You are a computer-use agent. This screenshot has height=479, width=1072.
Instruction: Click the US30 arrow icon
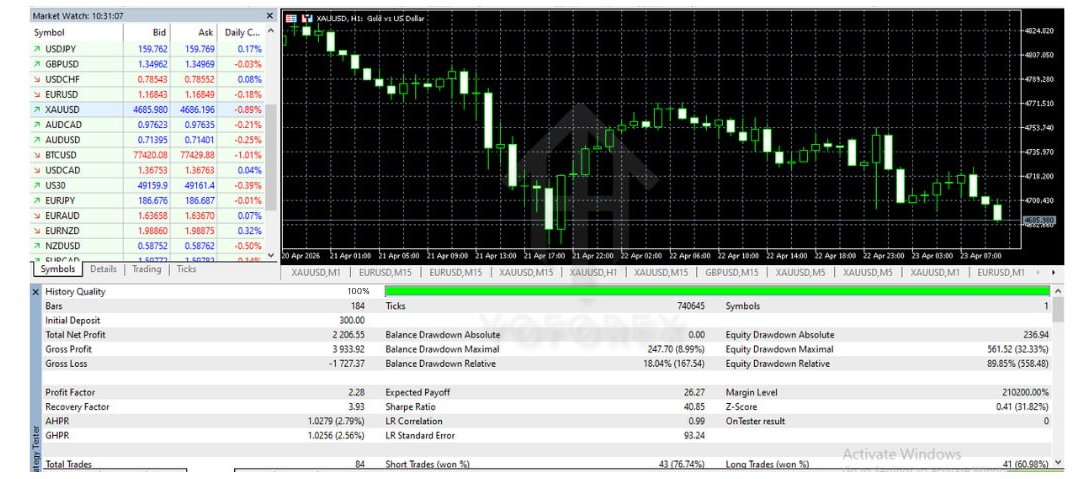click(36, 185)
